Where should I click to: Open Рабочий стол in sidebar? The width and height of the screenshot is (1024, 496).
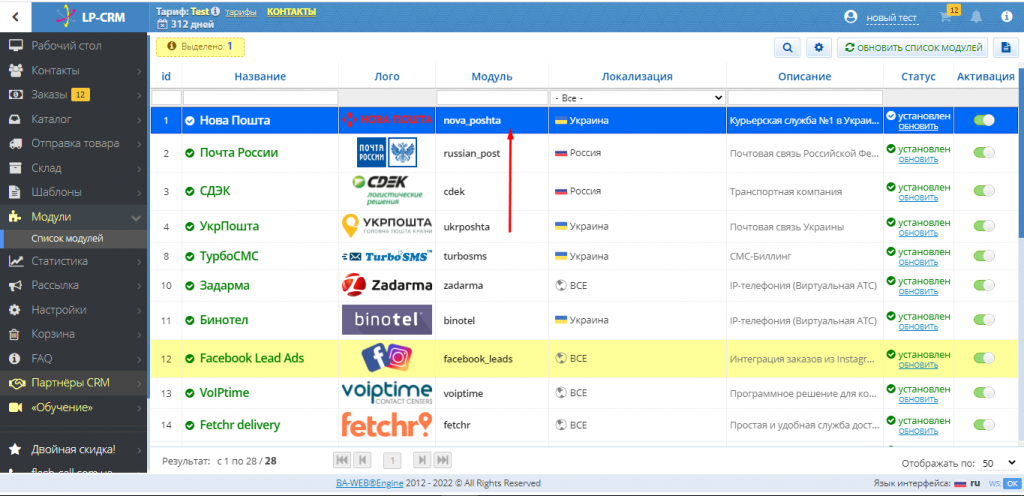[x=74, y=46]
